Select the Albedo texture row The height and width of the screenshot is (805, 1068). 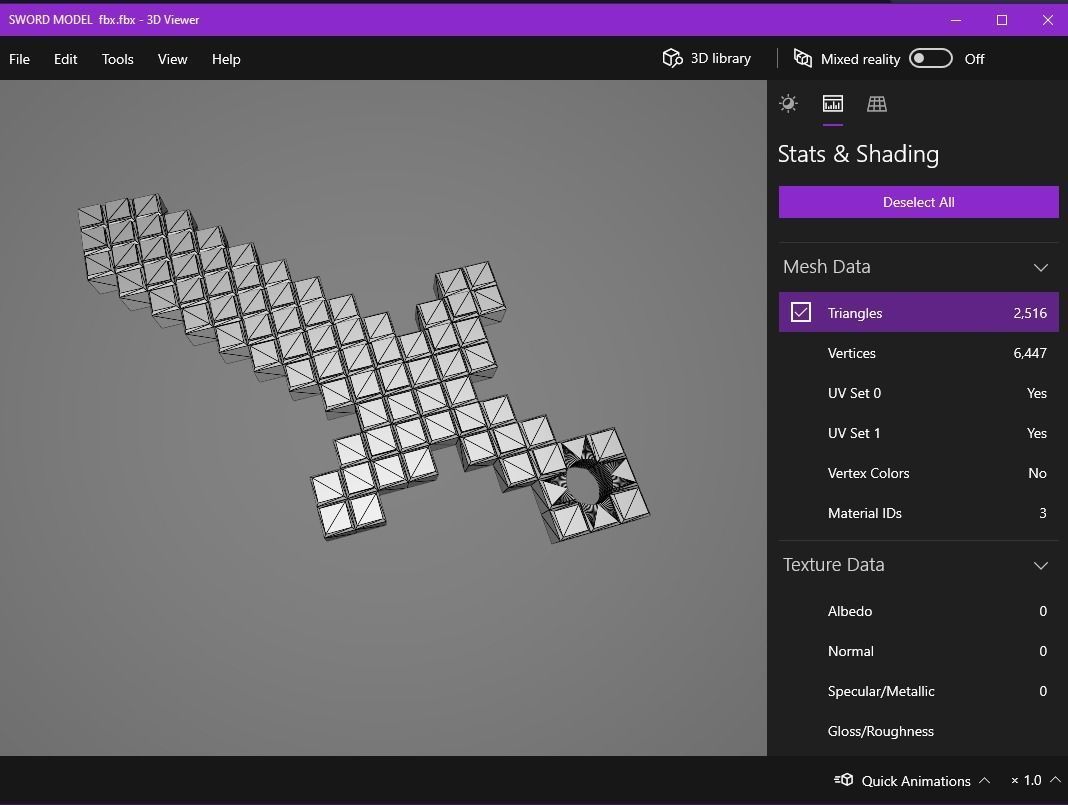[918, 611]
